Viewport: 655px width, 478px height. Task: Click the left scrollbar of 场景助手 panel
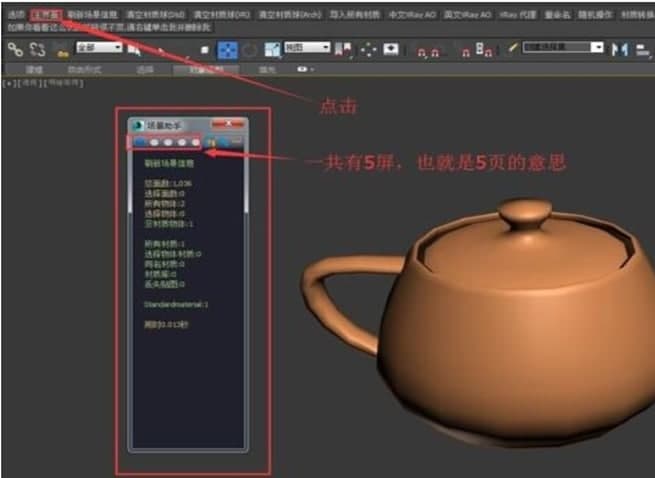tap(130, 183)
